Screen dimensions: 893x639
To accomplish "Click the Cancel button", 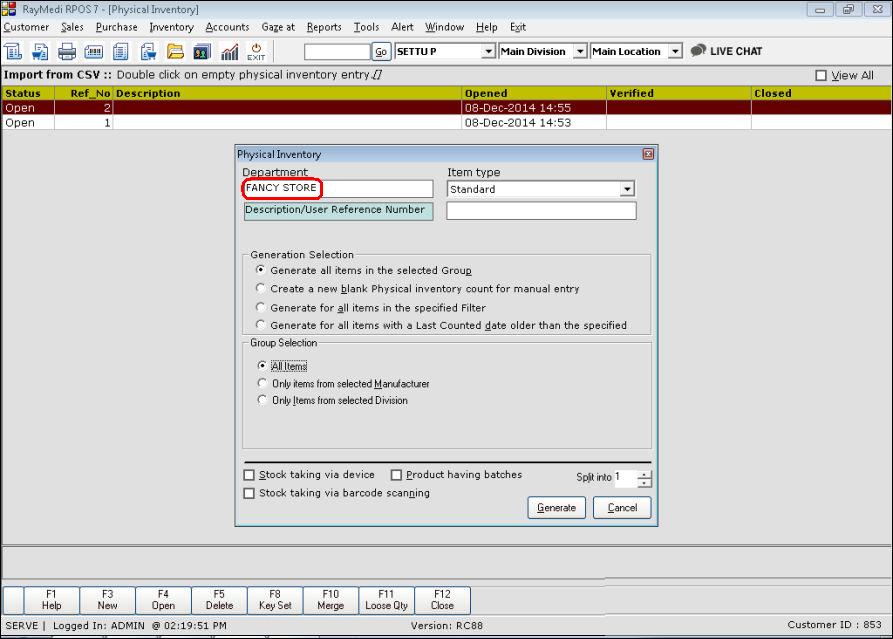I will click(x=622, y=507).
